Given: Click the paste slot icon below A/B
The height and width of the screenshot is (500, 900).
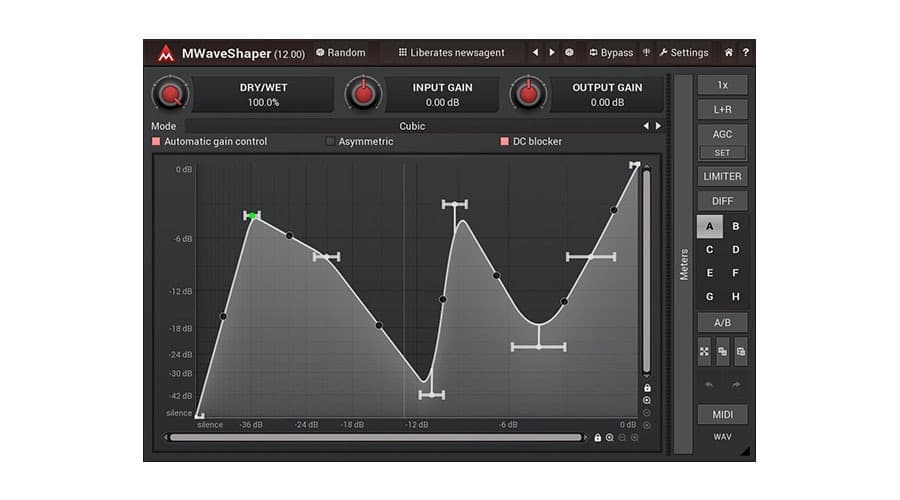Looking at the screenshot, I should 740,351.
